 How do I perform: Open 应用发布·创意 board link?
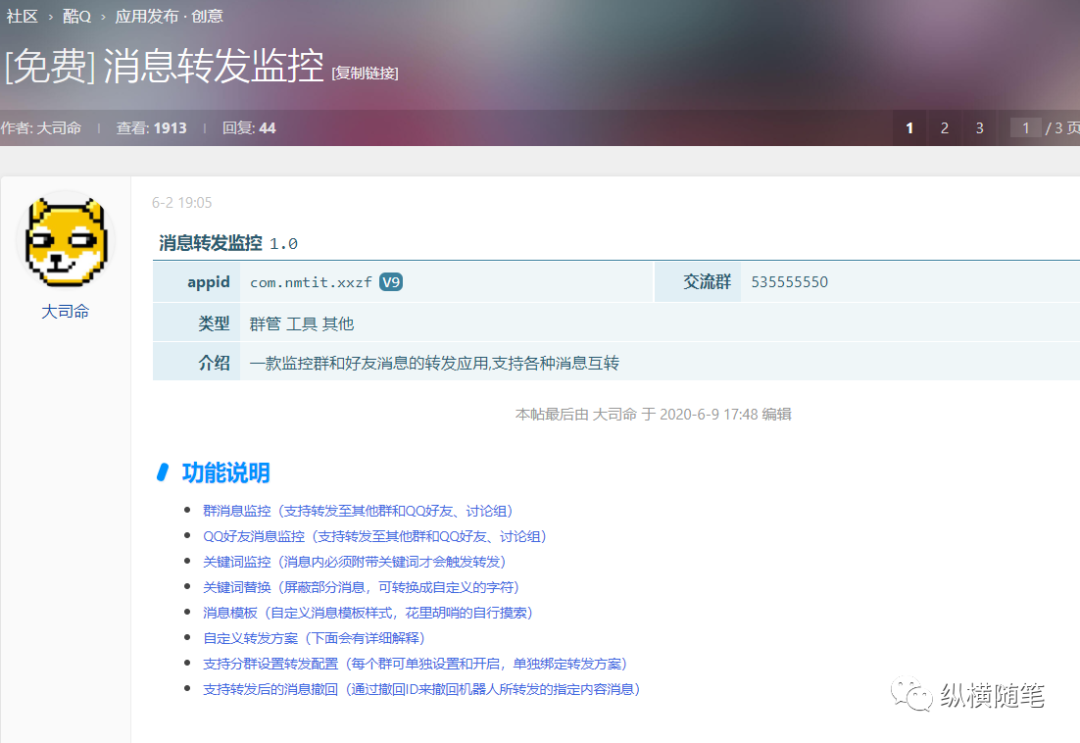(x=169, y=16)
